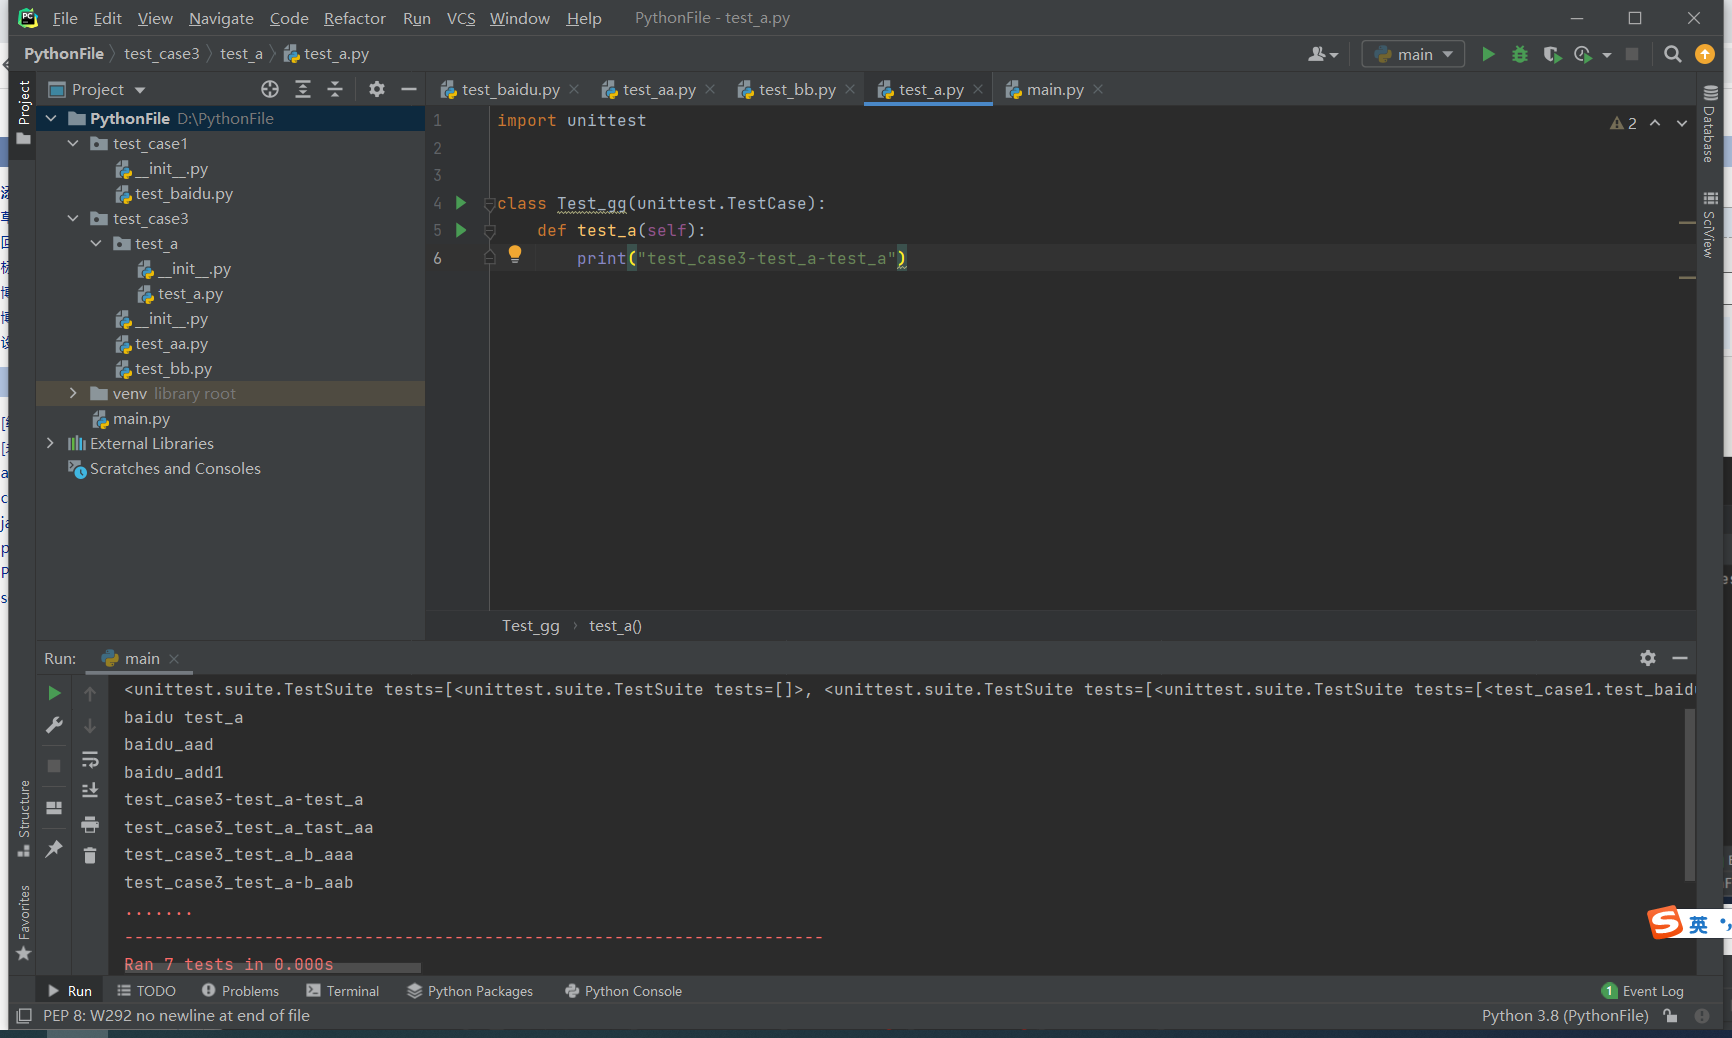Open the Terminal tool window
The image size is (1732, 1038).
343,991
